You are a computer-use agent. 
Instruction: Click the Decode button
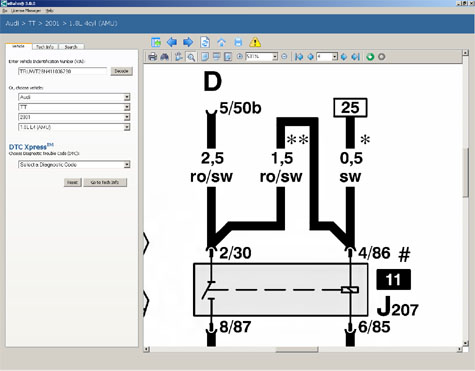click(122, 71)
